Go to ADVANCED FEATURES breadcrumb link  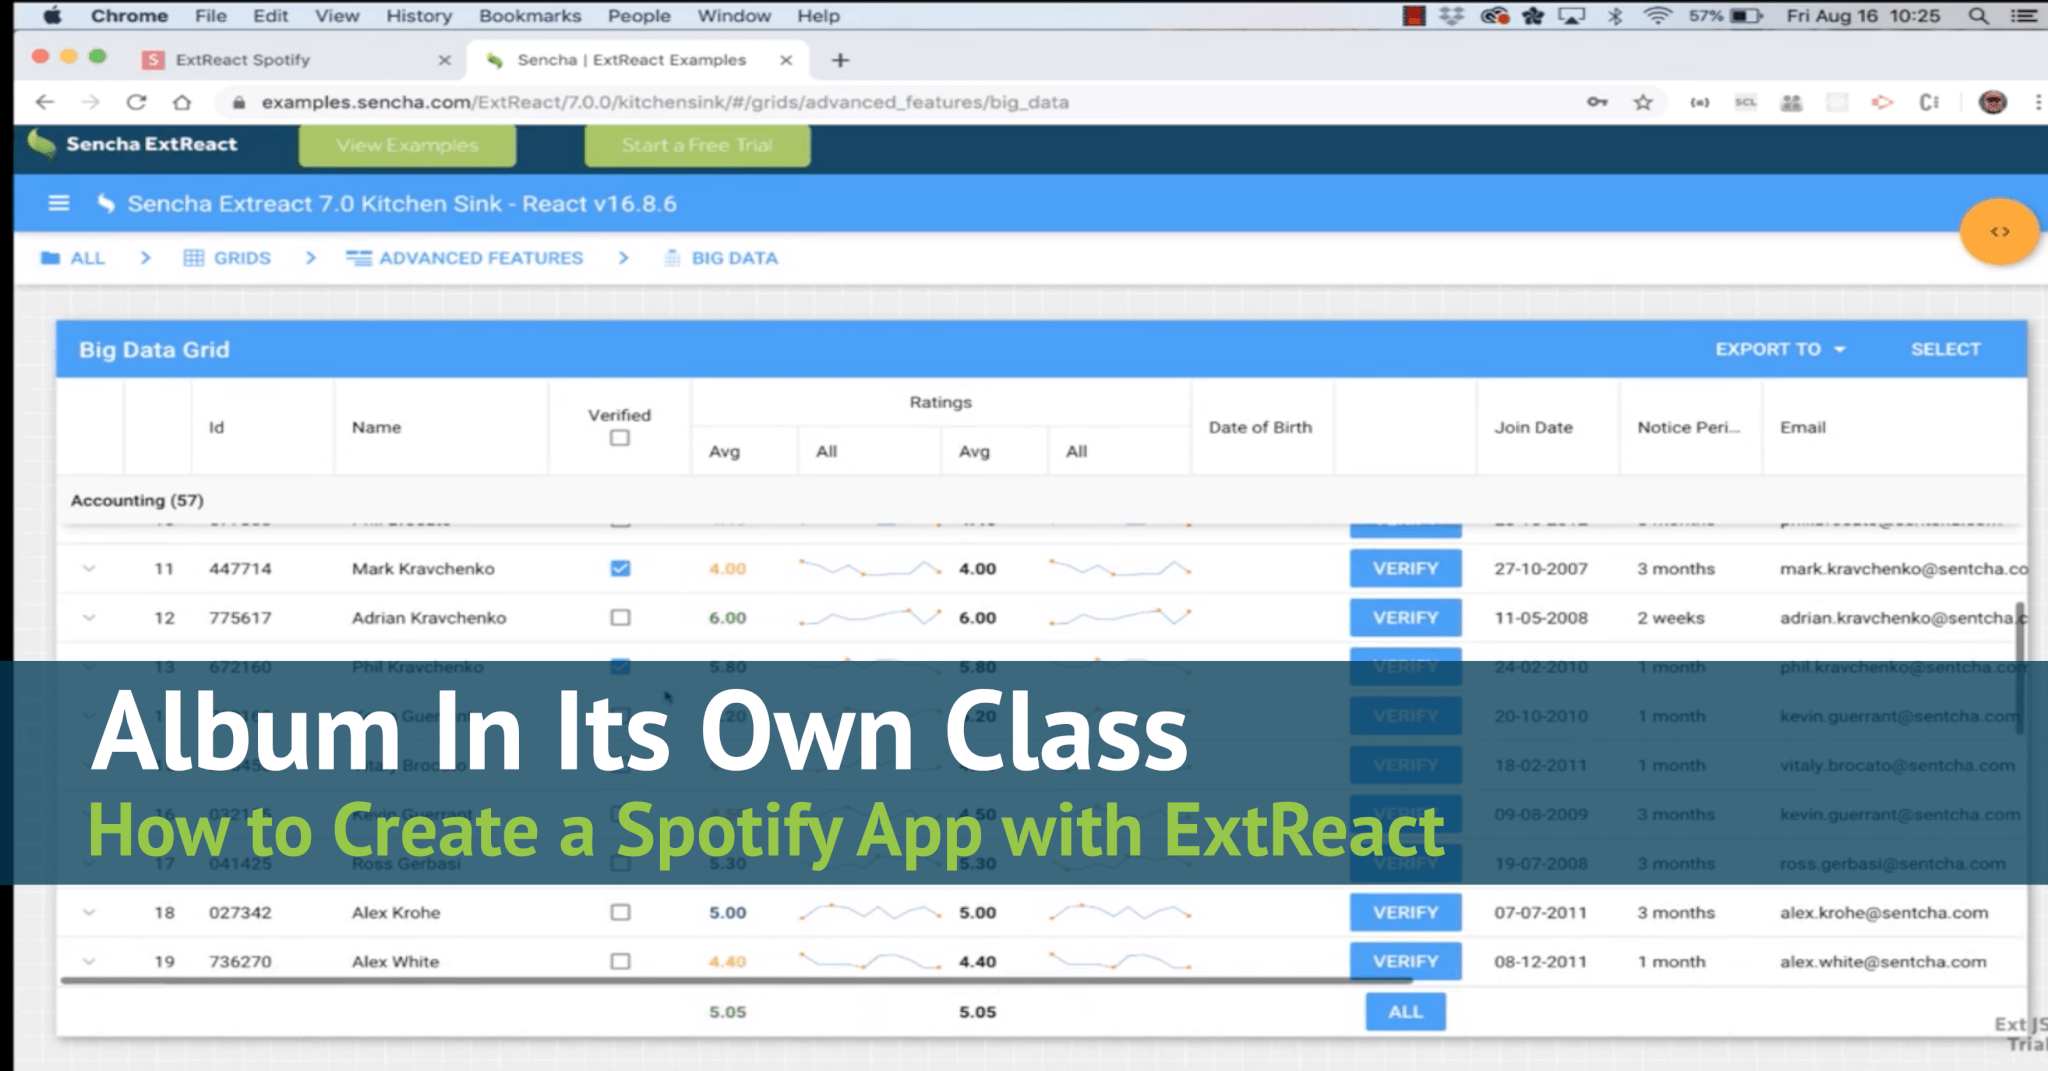pos(464,258)
